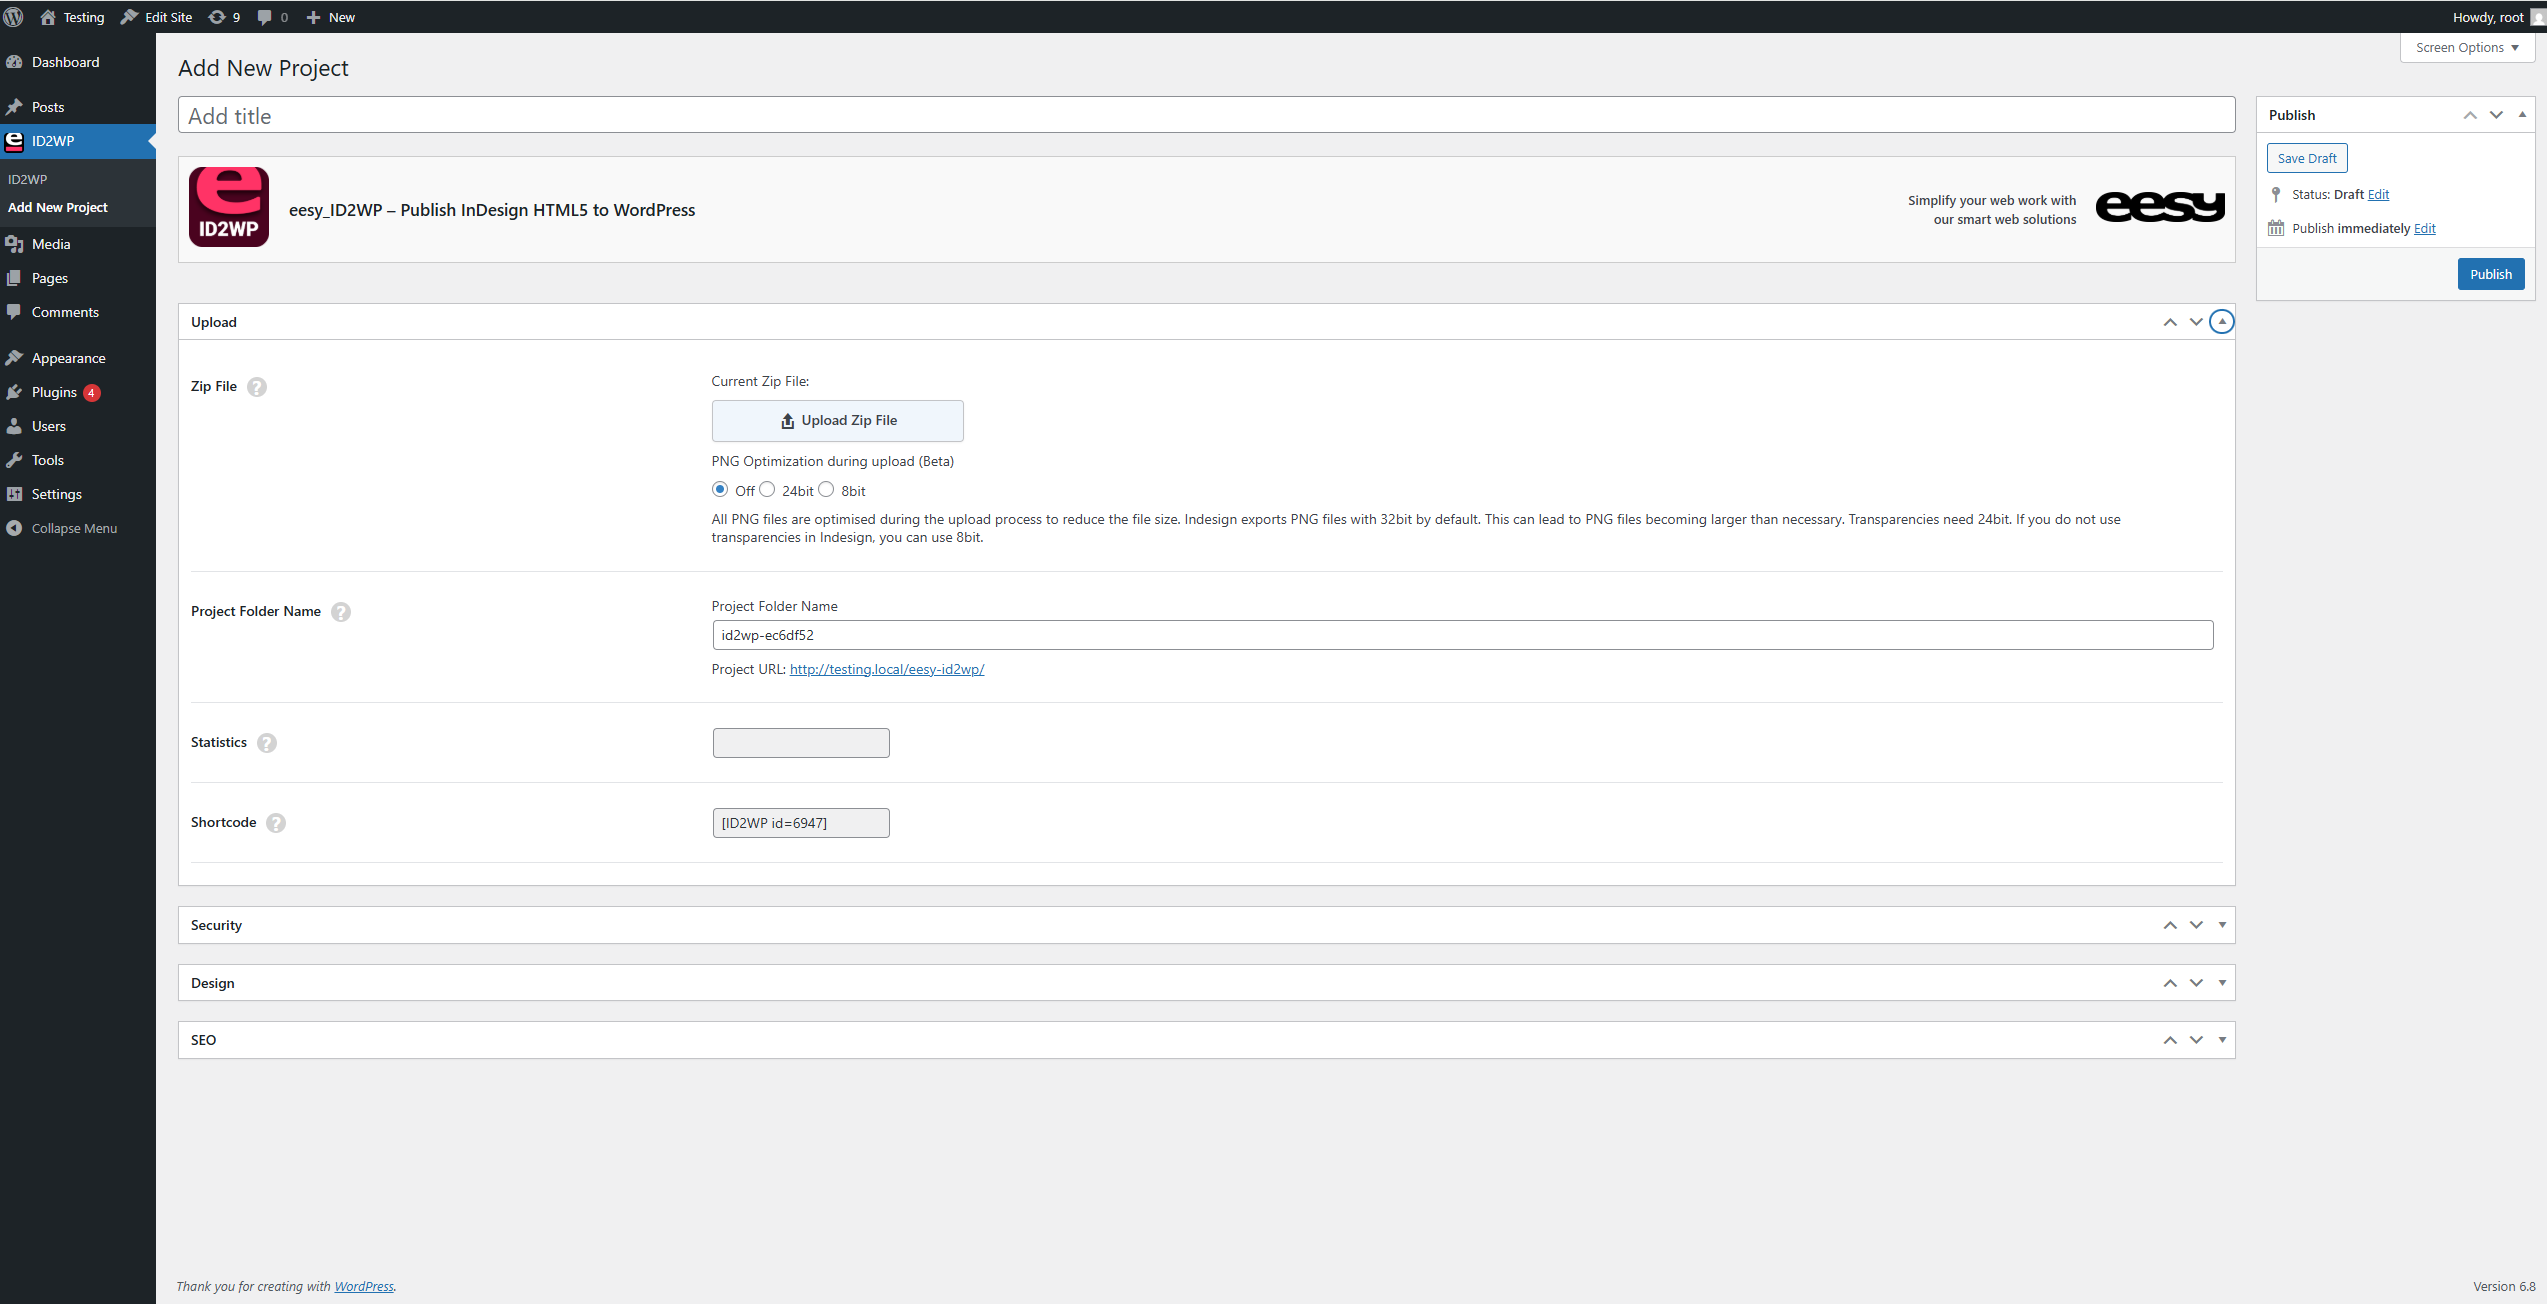Open the Howdy, root account menu
Image resolution: width=2547 pixels, height=1304 pixels.
click(x=2497, y=17)
